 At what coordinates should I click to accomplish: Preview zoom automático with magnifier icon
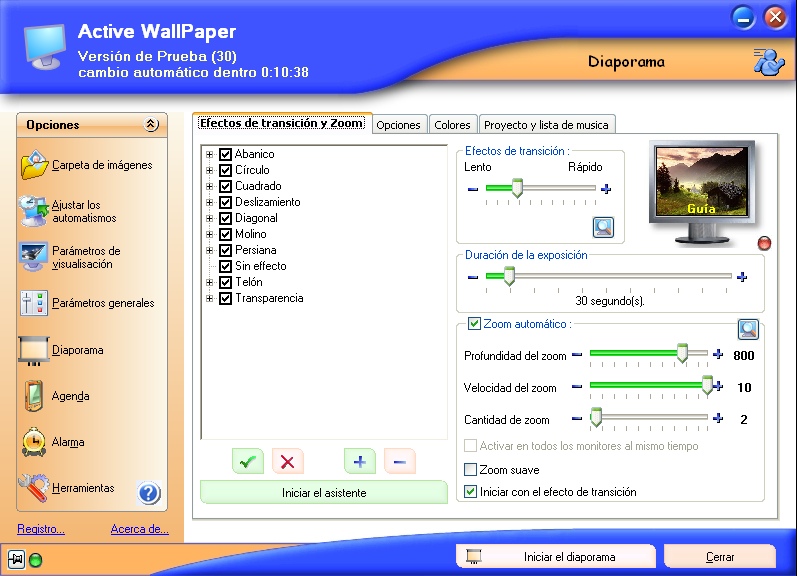click(x=748, y=329)
